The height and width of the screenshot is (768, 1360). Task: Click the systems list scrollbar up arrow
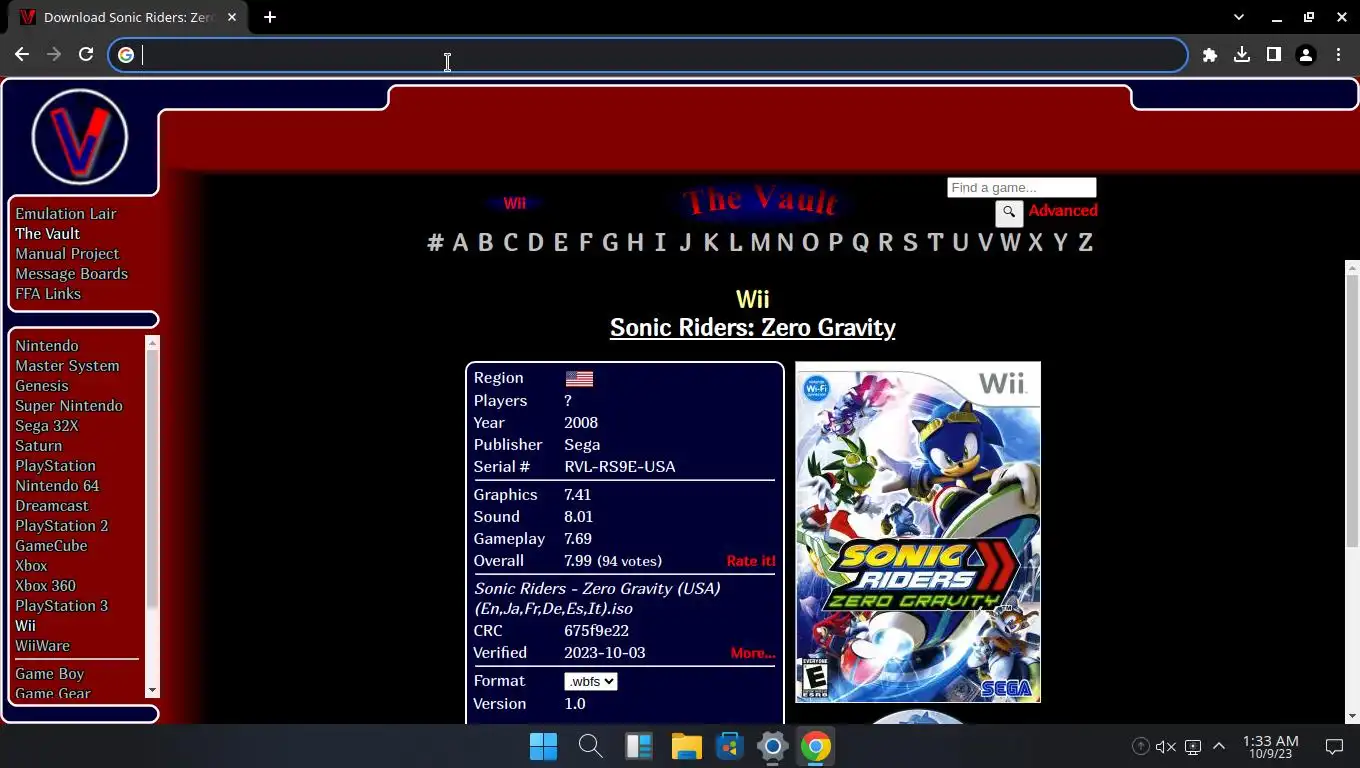click(152, 343)
